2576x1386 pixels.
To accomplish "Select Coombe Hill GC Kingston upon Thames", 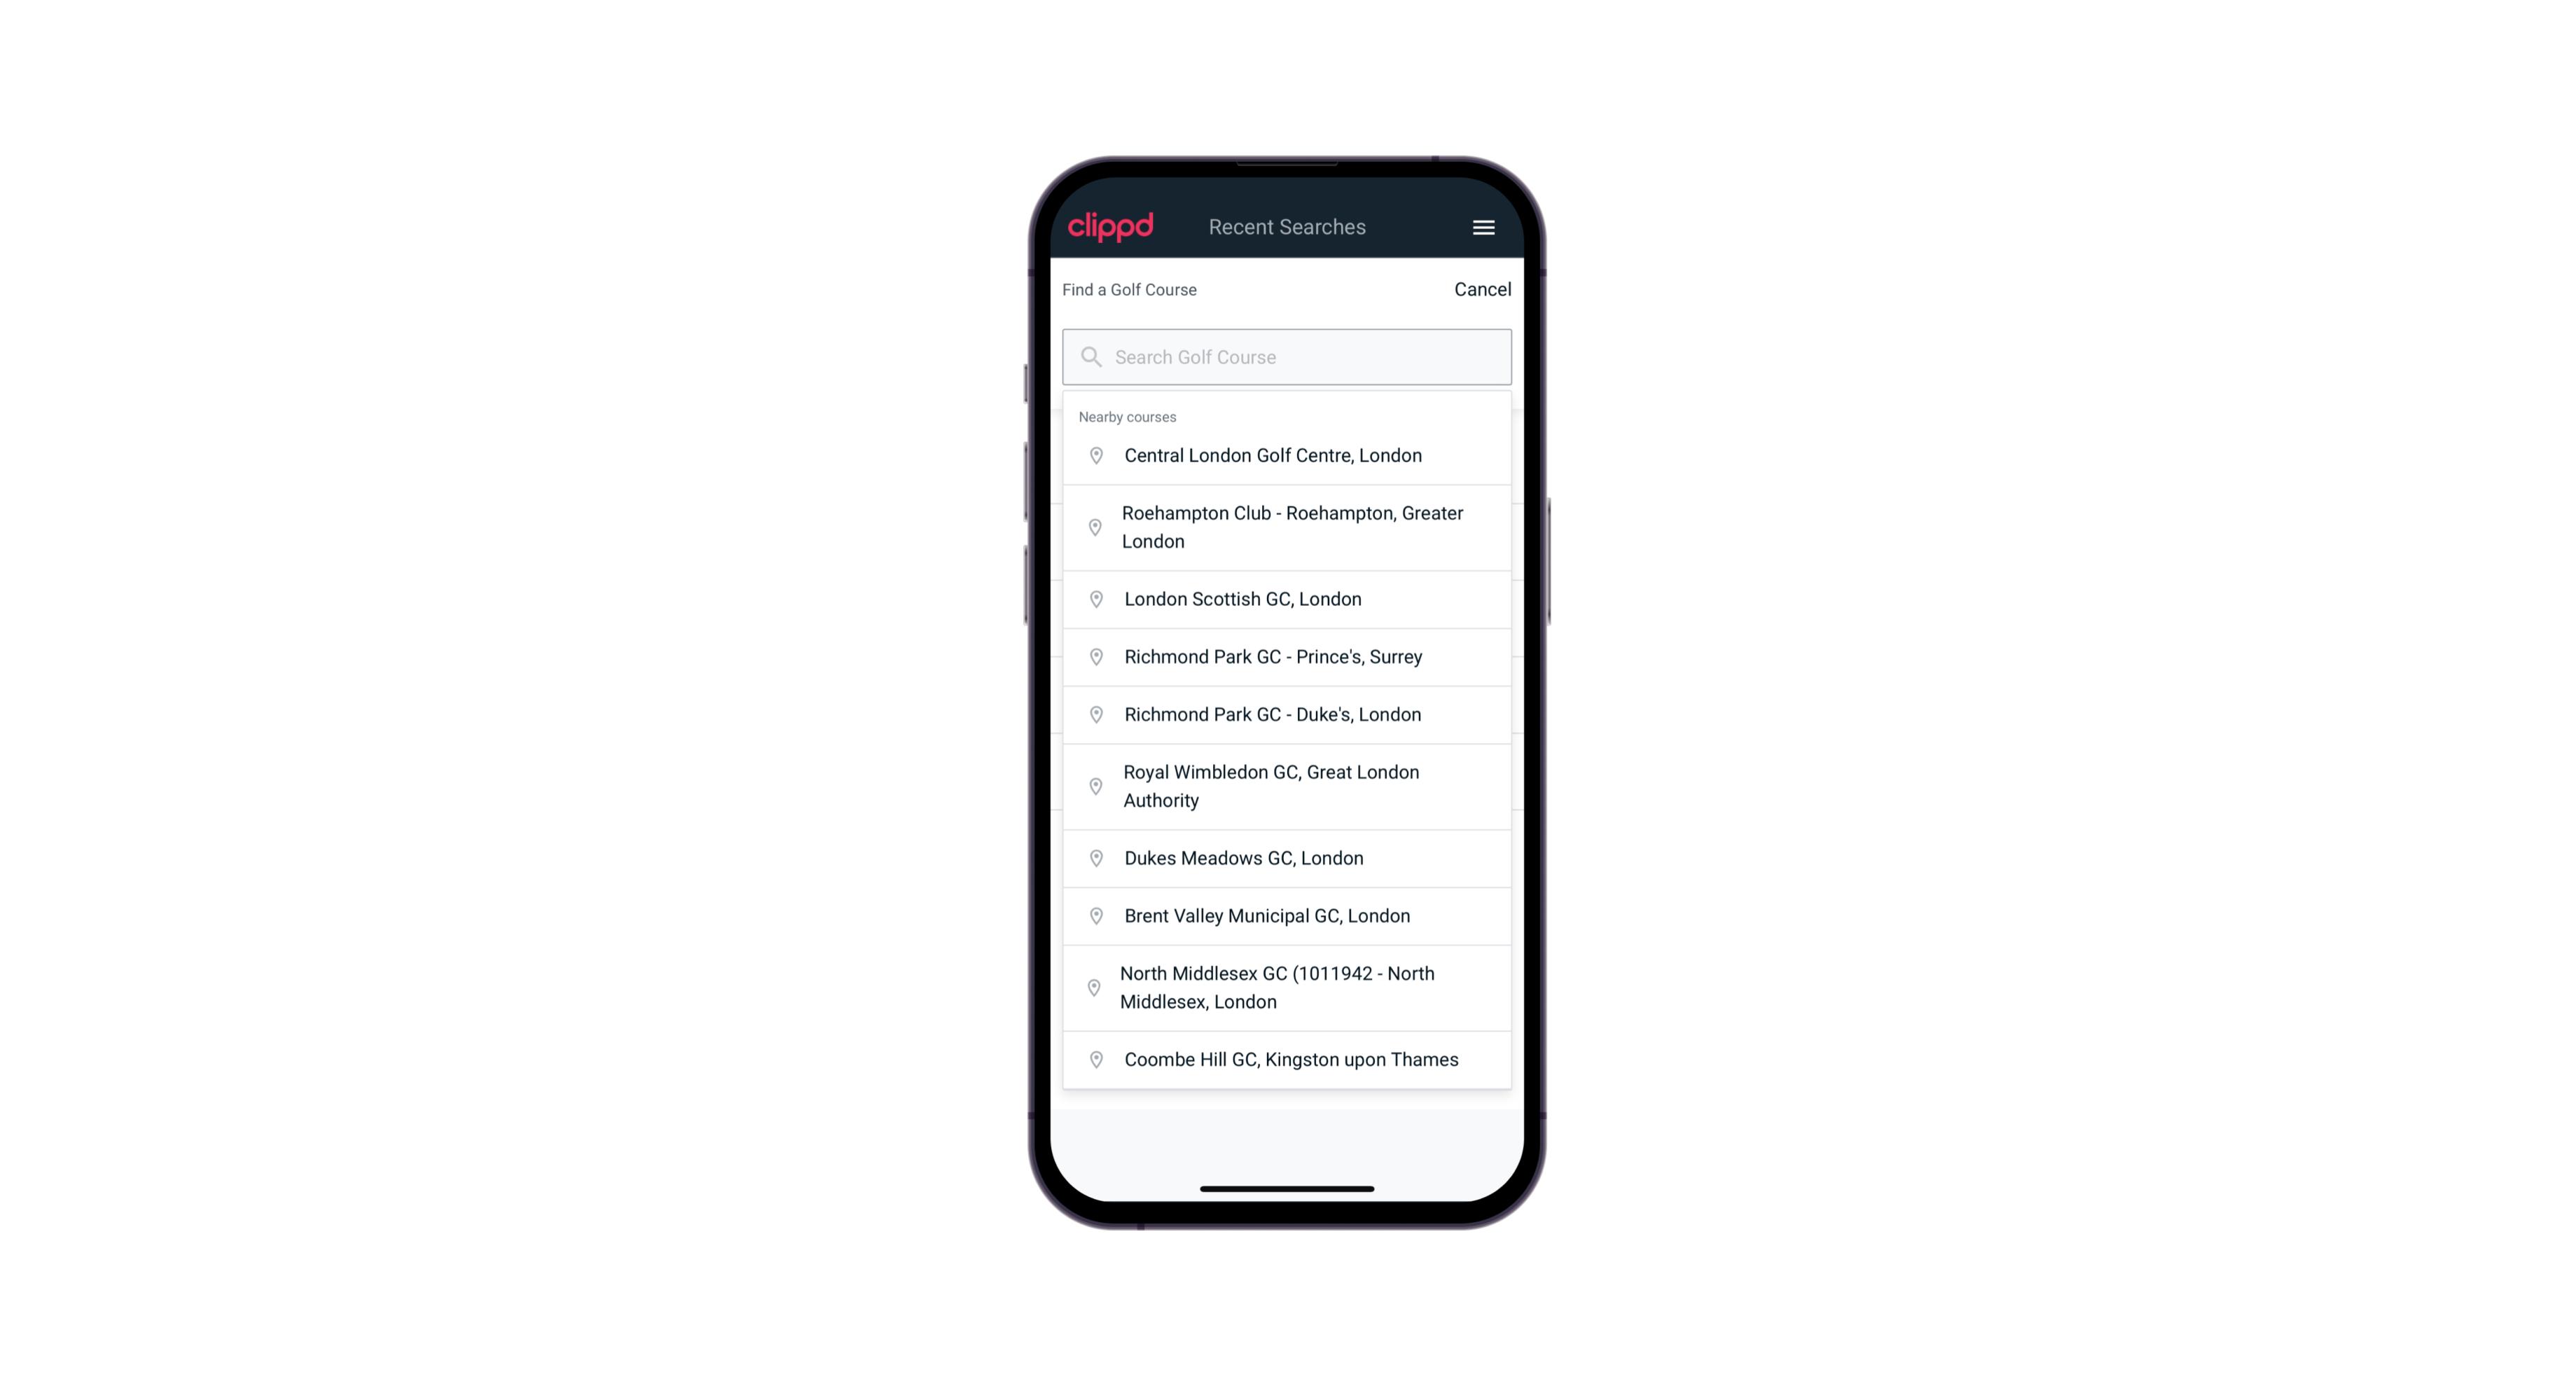I will (x=1288, y=1060).
